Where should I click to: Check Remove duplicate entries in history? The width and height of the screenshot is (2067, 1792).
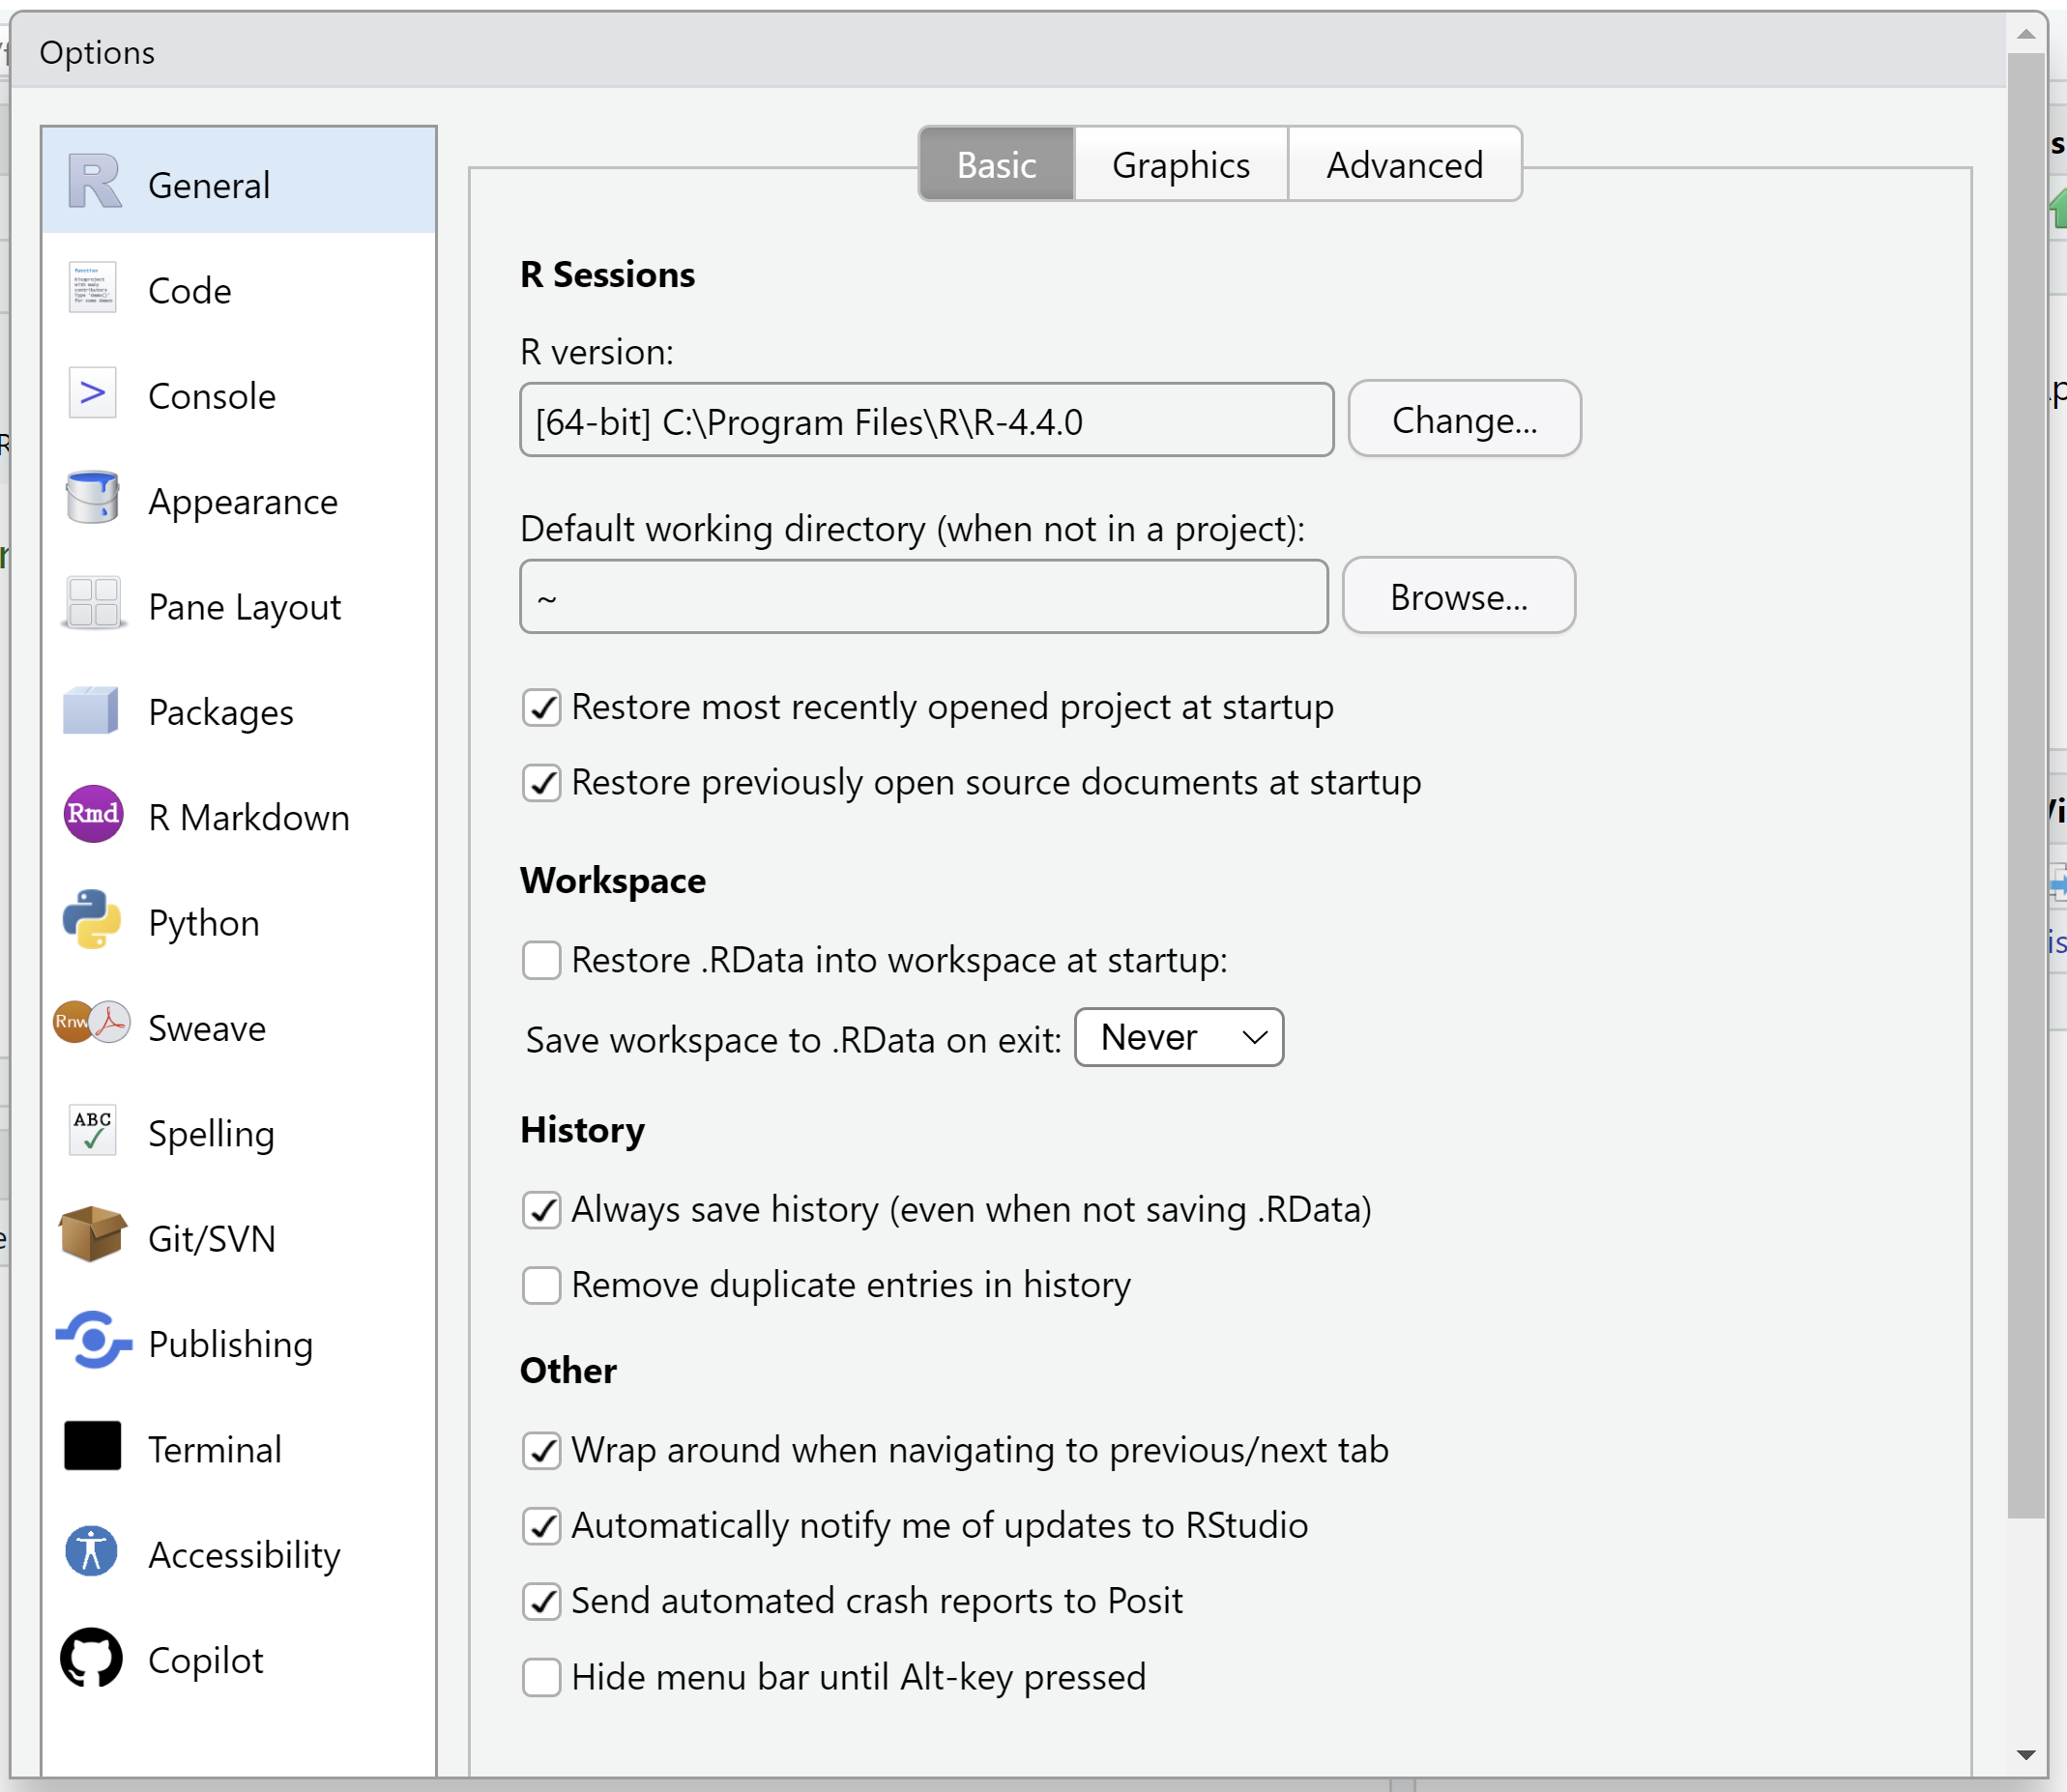541,1285
